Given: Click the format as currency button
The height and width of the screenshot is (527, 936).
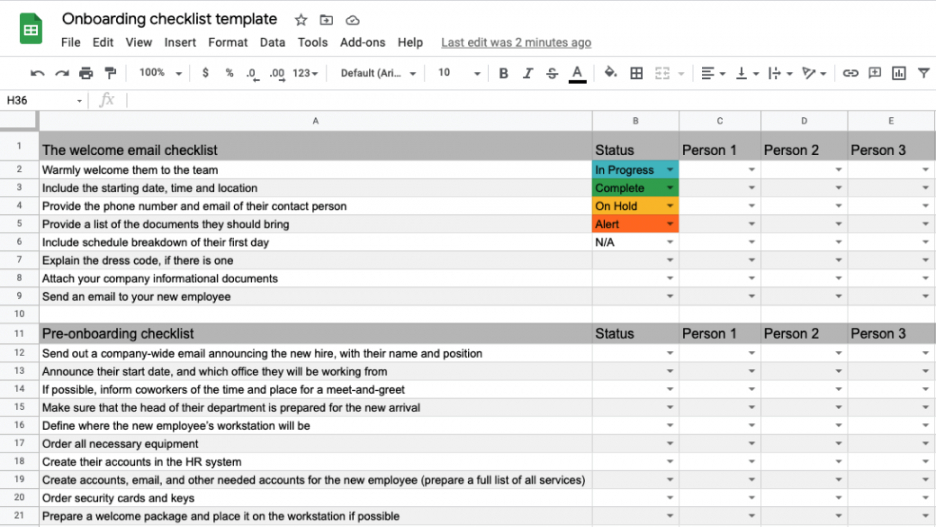Looking at the screenshot, I should [x=205, y=73].
